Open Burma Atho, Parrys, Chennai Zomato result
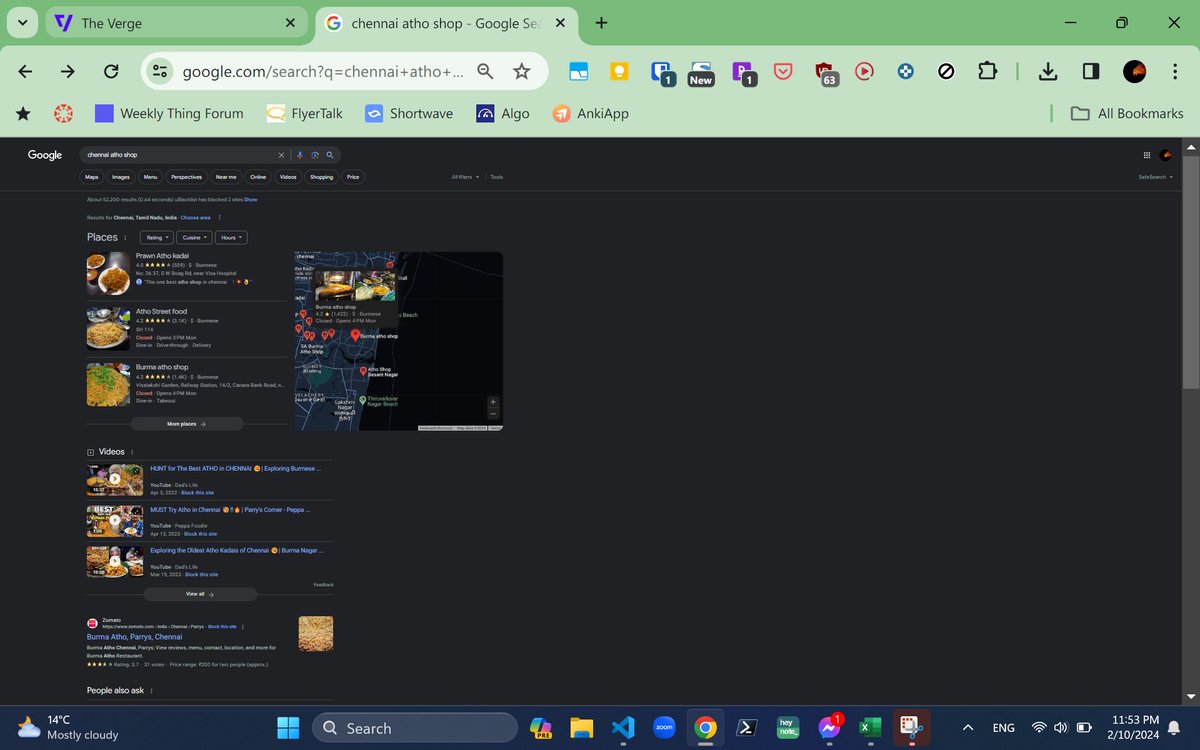1200x750 pixels. 134,637
